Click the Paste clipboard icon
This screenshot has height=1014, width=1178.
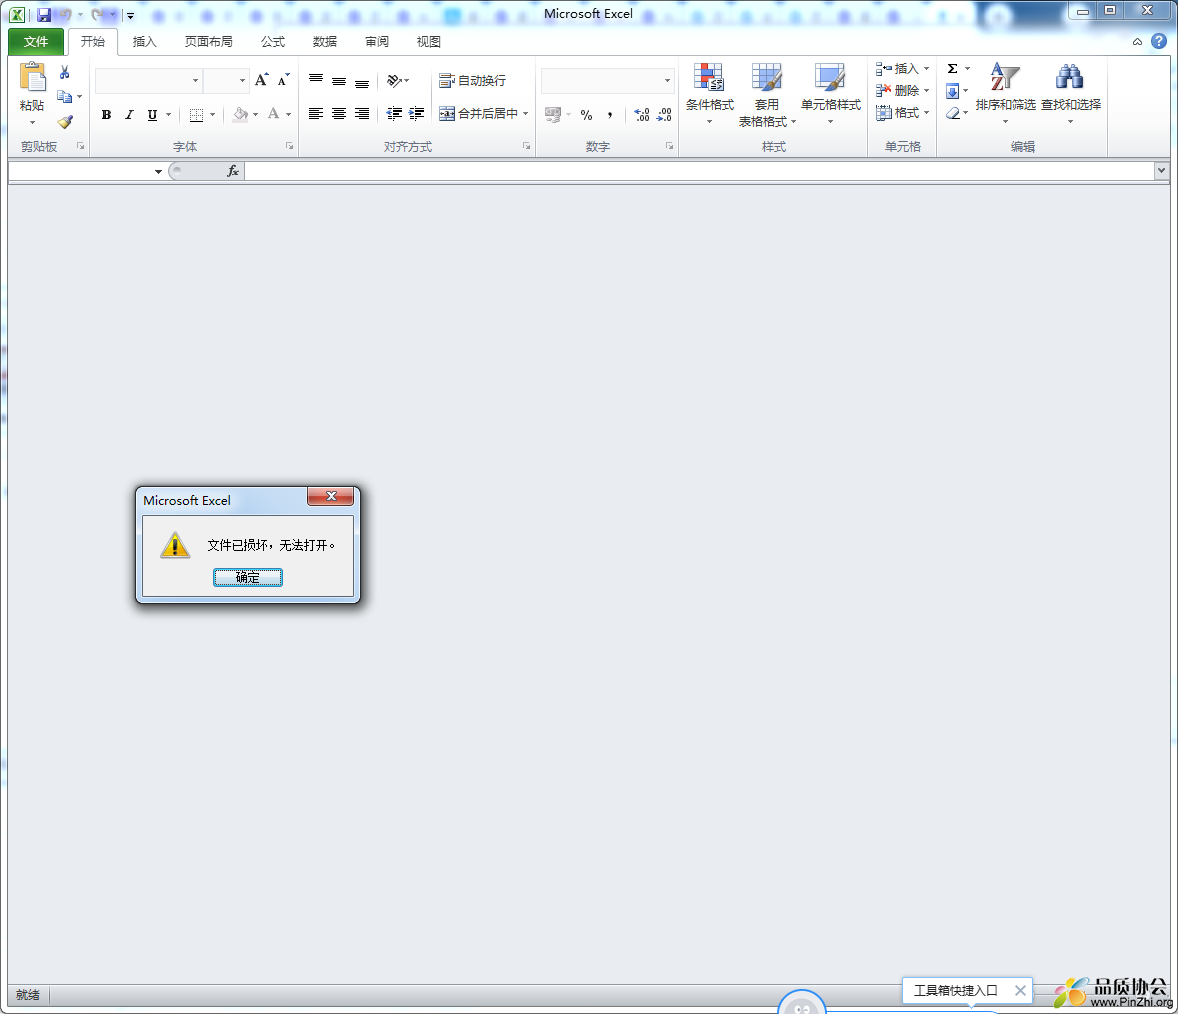[32, 77]
